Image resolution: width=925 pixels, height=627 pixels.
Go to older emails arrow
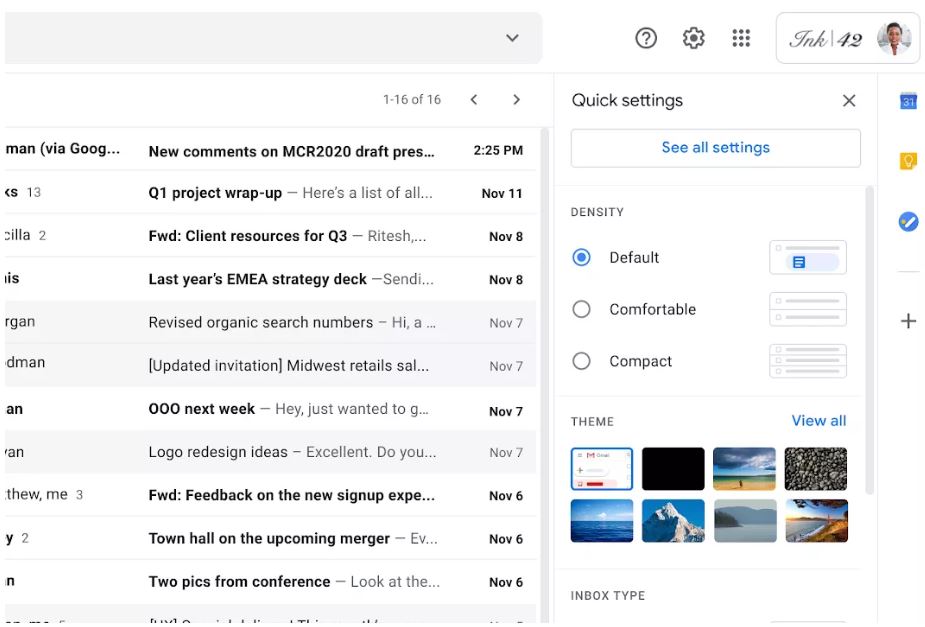(517, 100)
